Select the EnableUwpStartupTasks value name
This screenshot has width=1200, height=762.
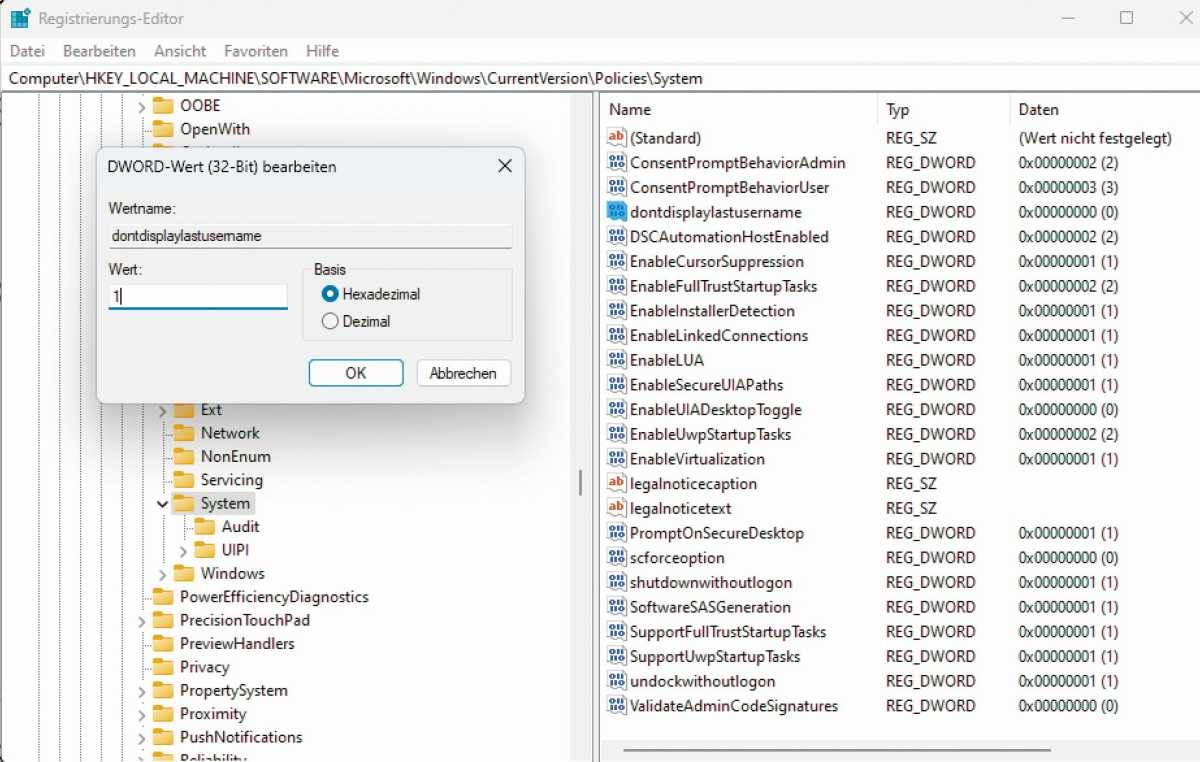[710, 434]
